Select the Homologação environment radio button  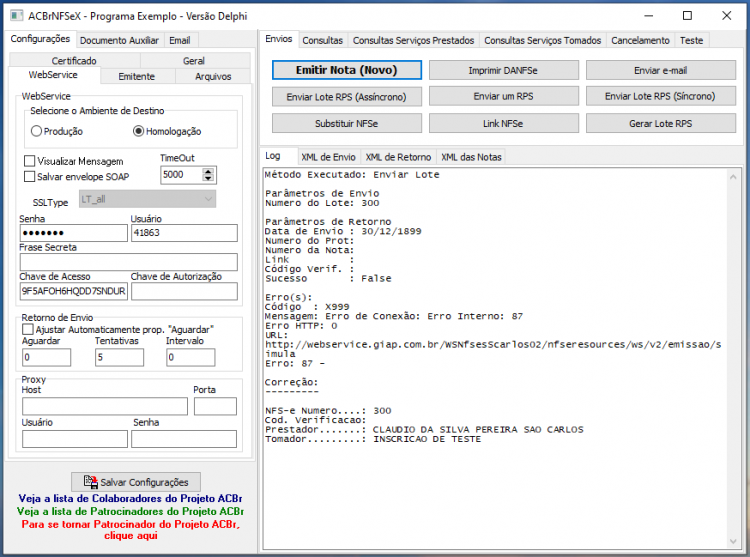coord(138,131)
